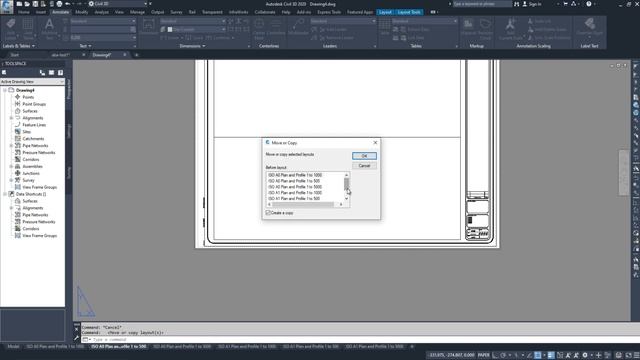Open the dimension style dropdown
Viewport: 640px width, 360px height.
click(192, 21)
